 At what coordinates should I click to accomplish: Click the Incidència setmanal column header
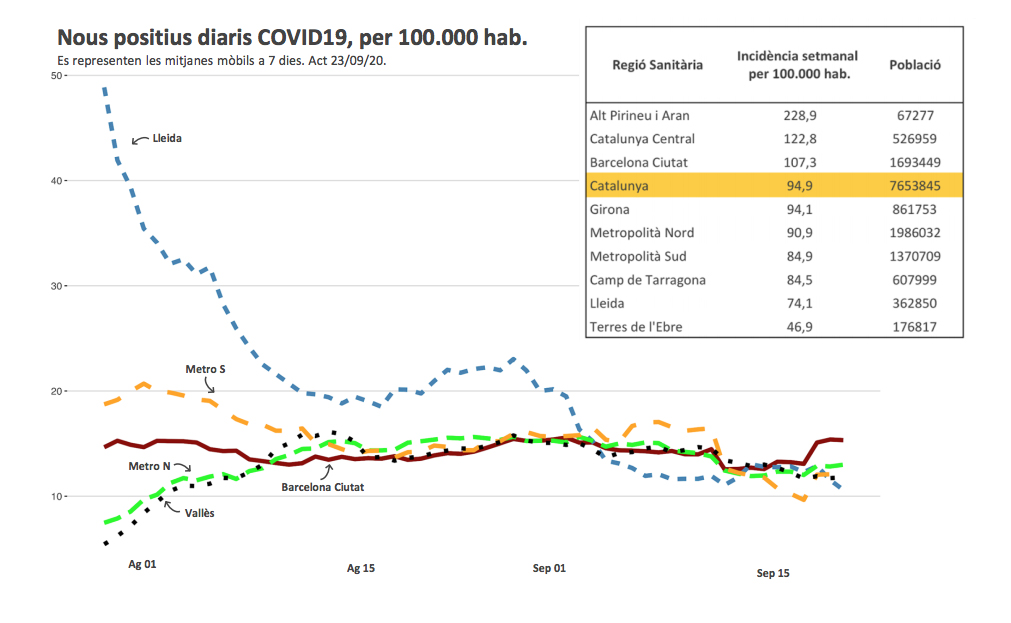797,65
